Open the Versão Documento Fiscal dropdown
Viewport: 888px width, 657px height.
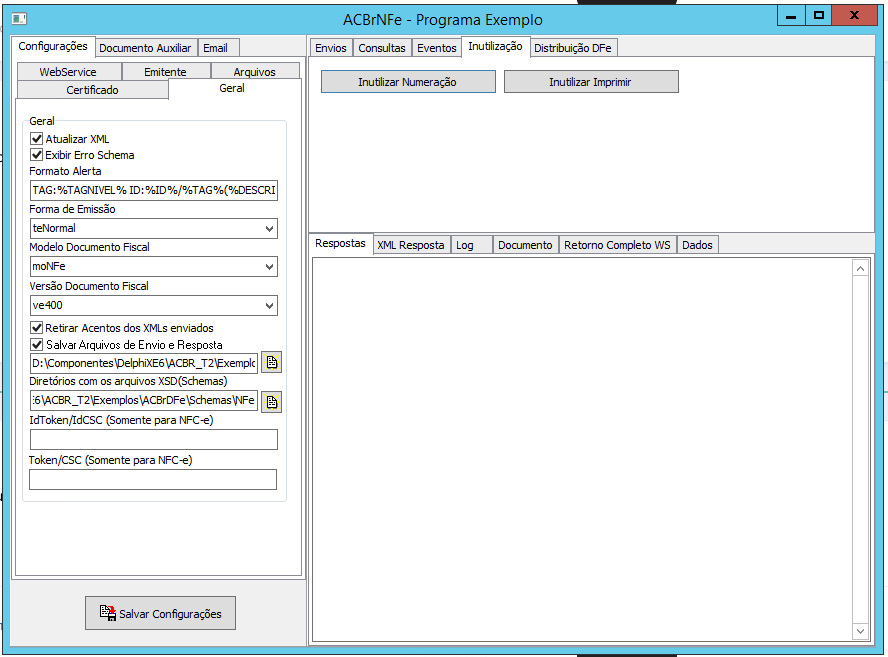point(270,306)
